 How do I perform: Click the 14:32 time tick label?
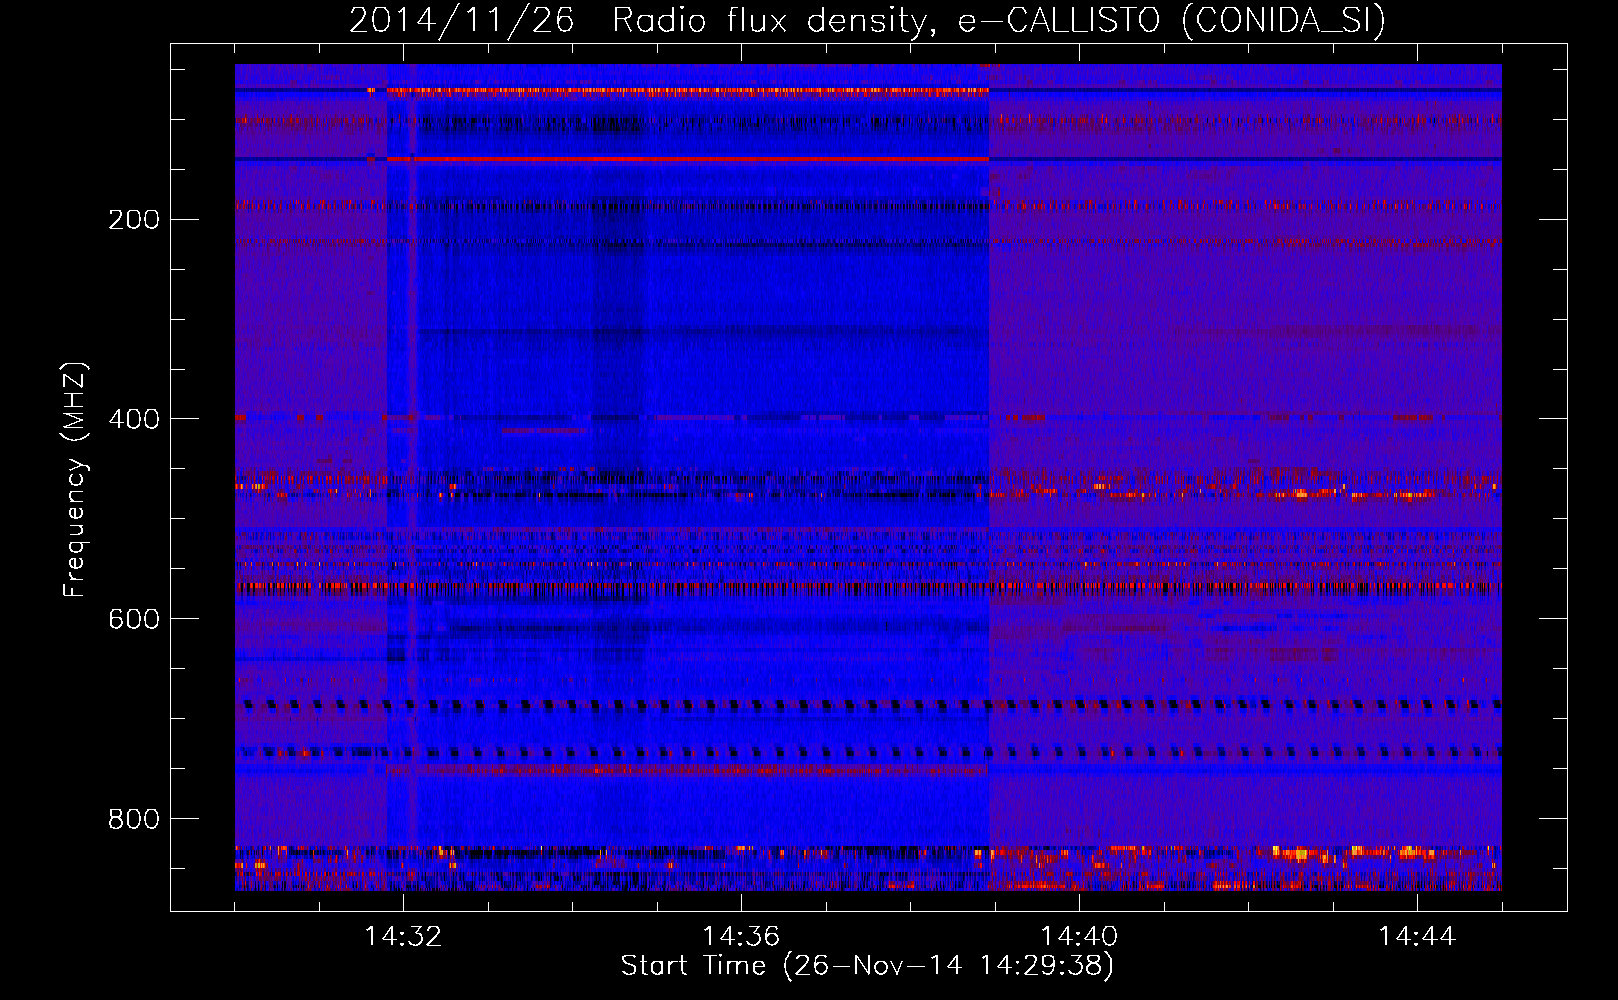[403, 936]
